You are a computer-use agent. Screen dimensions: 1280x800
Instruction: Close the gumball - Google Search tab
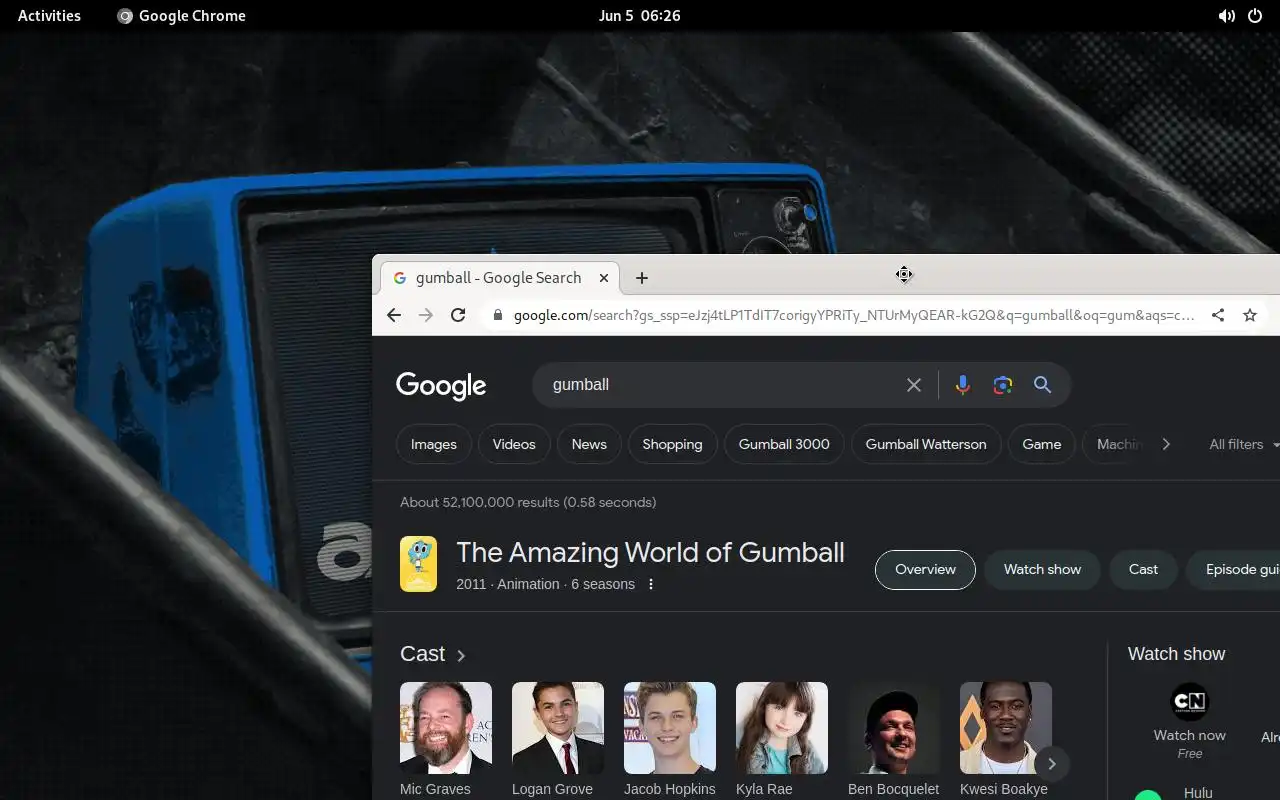click(x=604, y=278)
